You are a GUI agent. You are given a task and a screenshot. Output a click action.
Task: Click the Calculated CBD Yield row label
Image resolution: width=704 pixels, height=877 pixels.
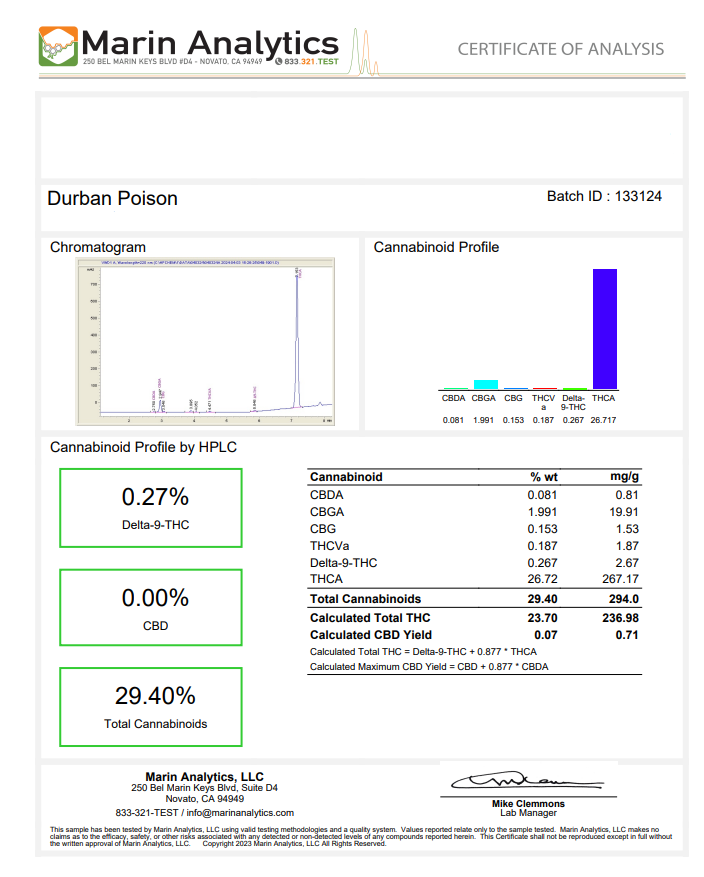(371, 635)
